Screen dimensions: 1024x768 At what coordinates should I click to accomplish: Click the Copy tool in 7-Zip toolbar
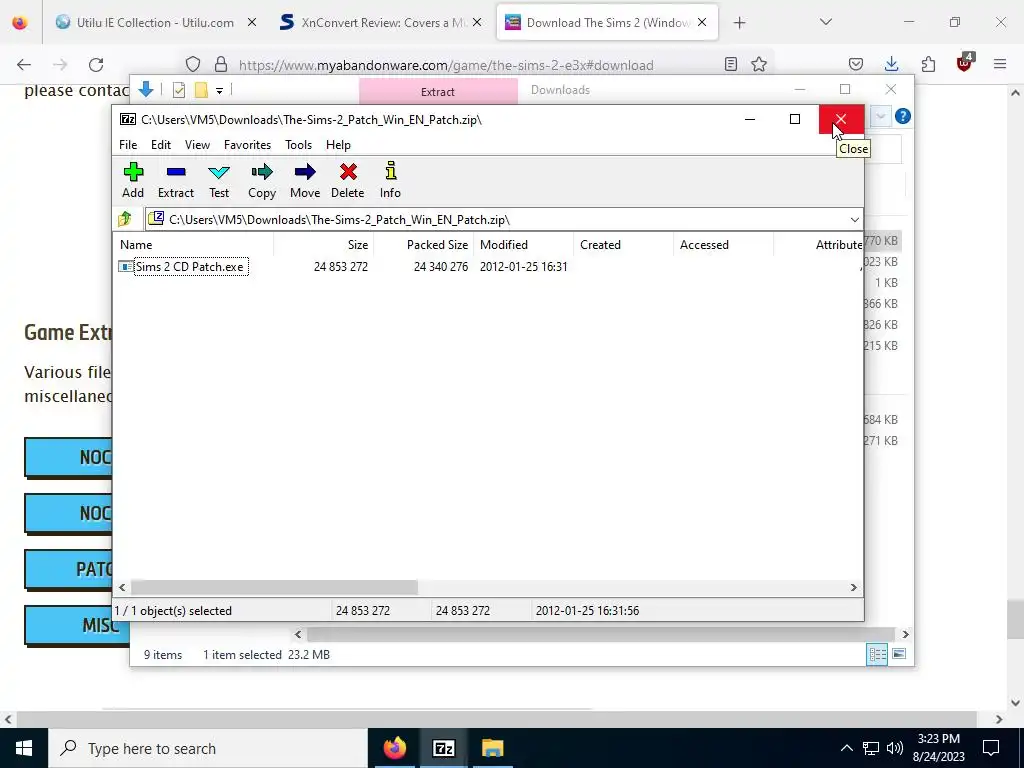262,180
